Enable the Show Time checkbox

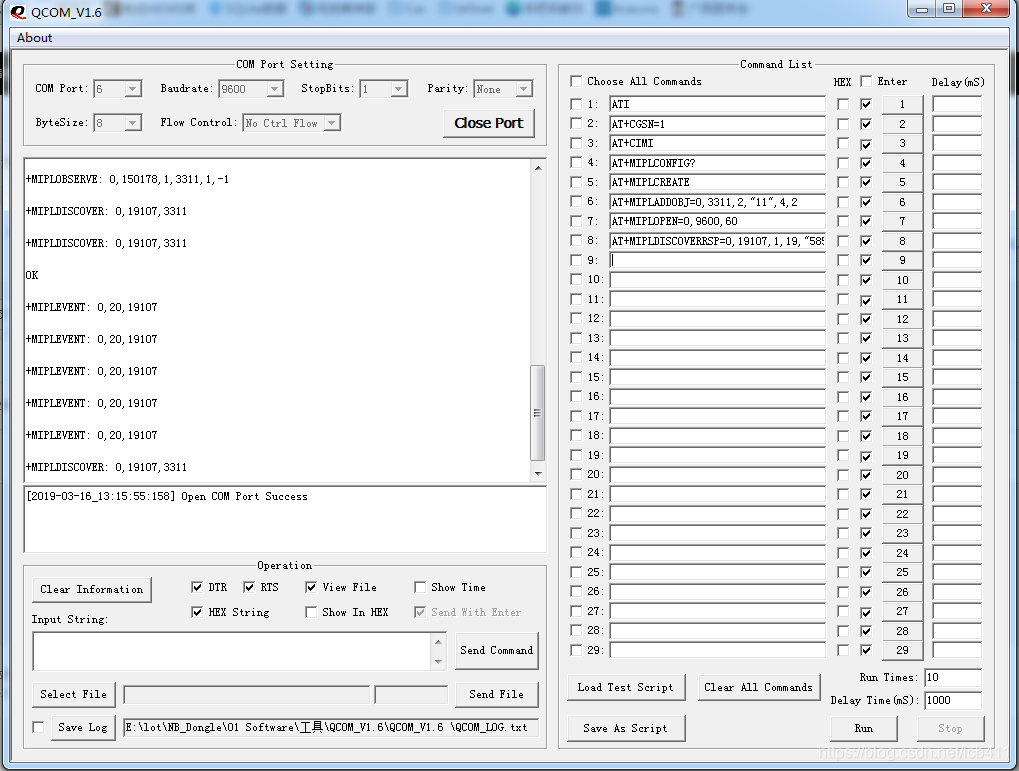point(420,587)
